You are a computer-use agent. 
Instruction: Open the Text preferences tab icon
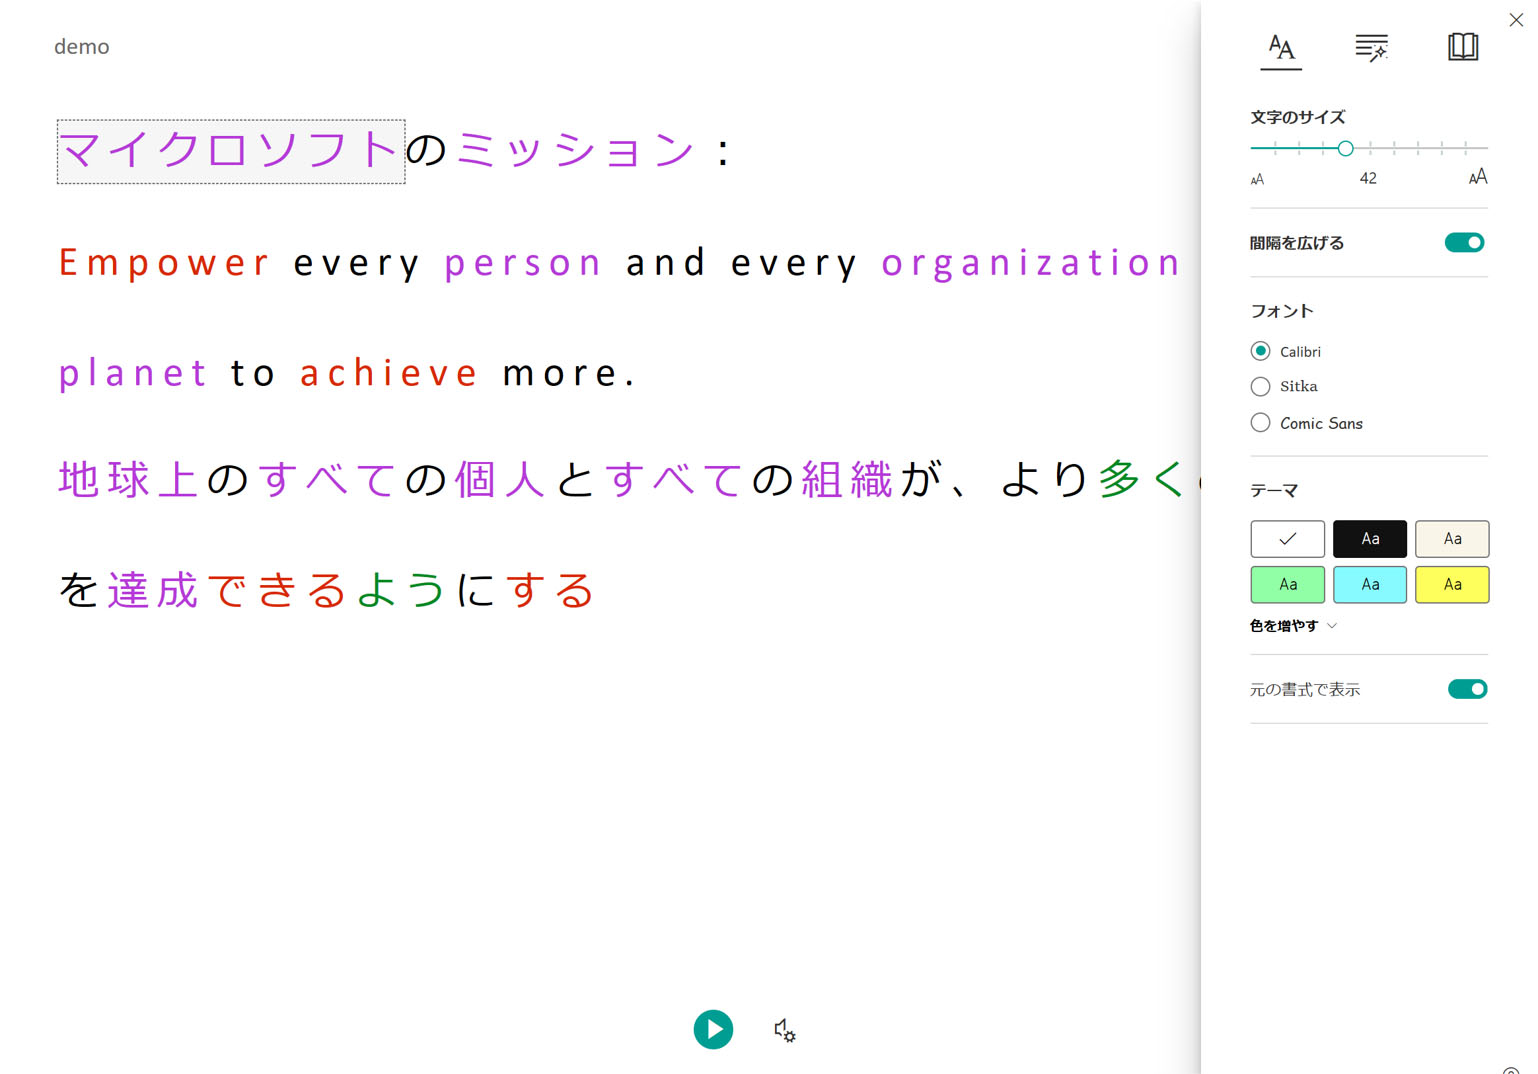tap(1281, 47)
